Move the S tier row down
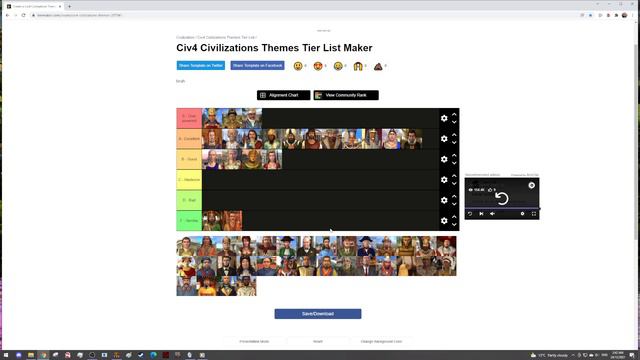Screen dimensions: 640x360 pos(454,122)
